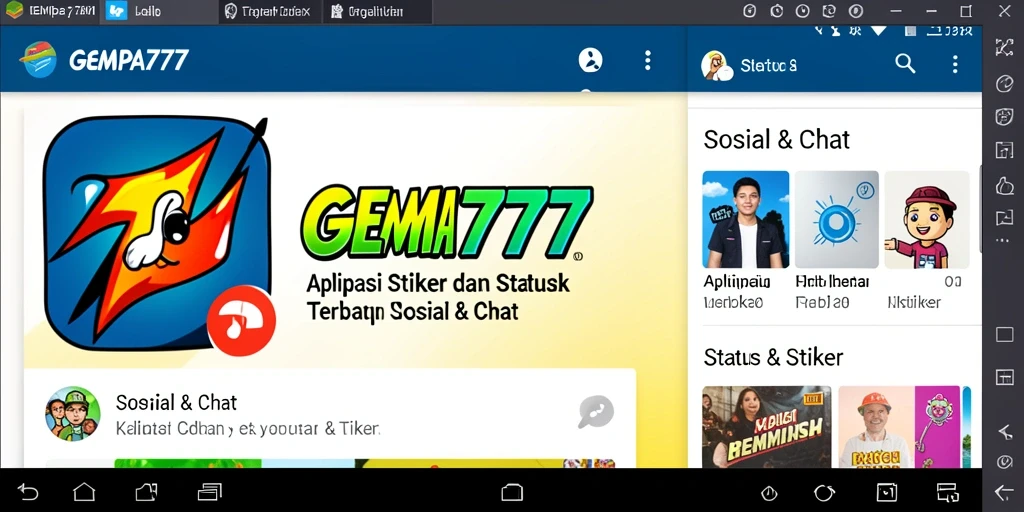Open the three-dot menu beside the profile icon
The height and width of the screenshot is (512, 1024).
(647, 60)
